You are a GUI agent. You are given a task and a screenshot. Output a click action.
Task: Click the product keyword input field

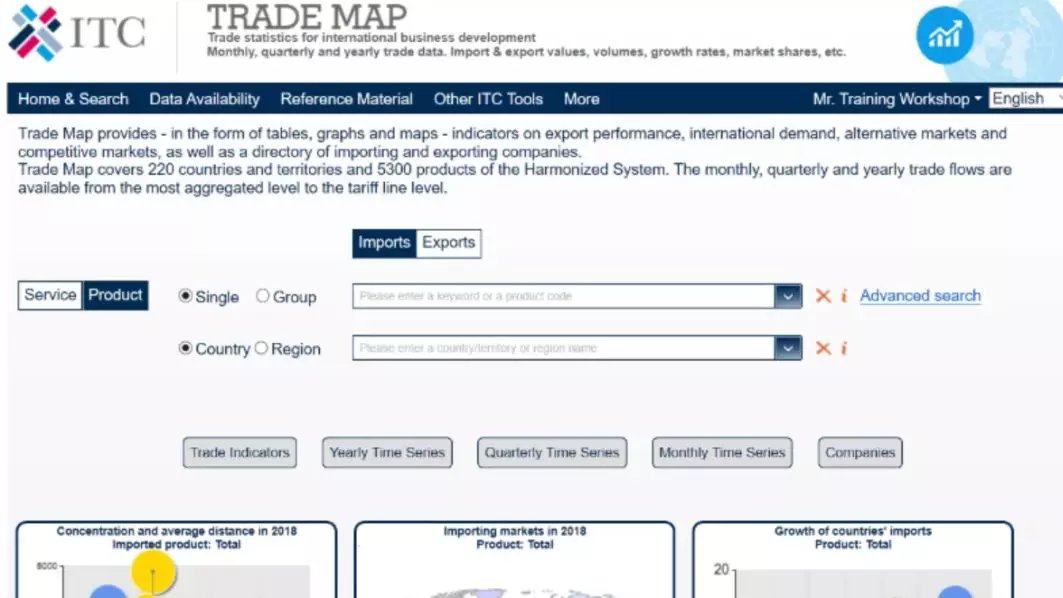click(x=564, y=296)
